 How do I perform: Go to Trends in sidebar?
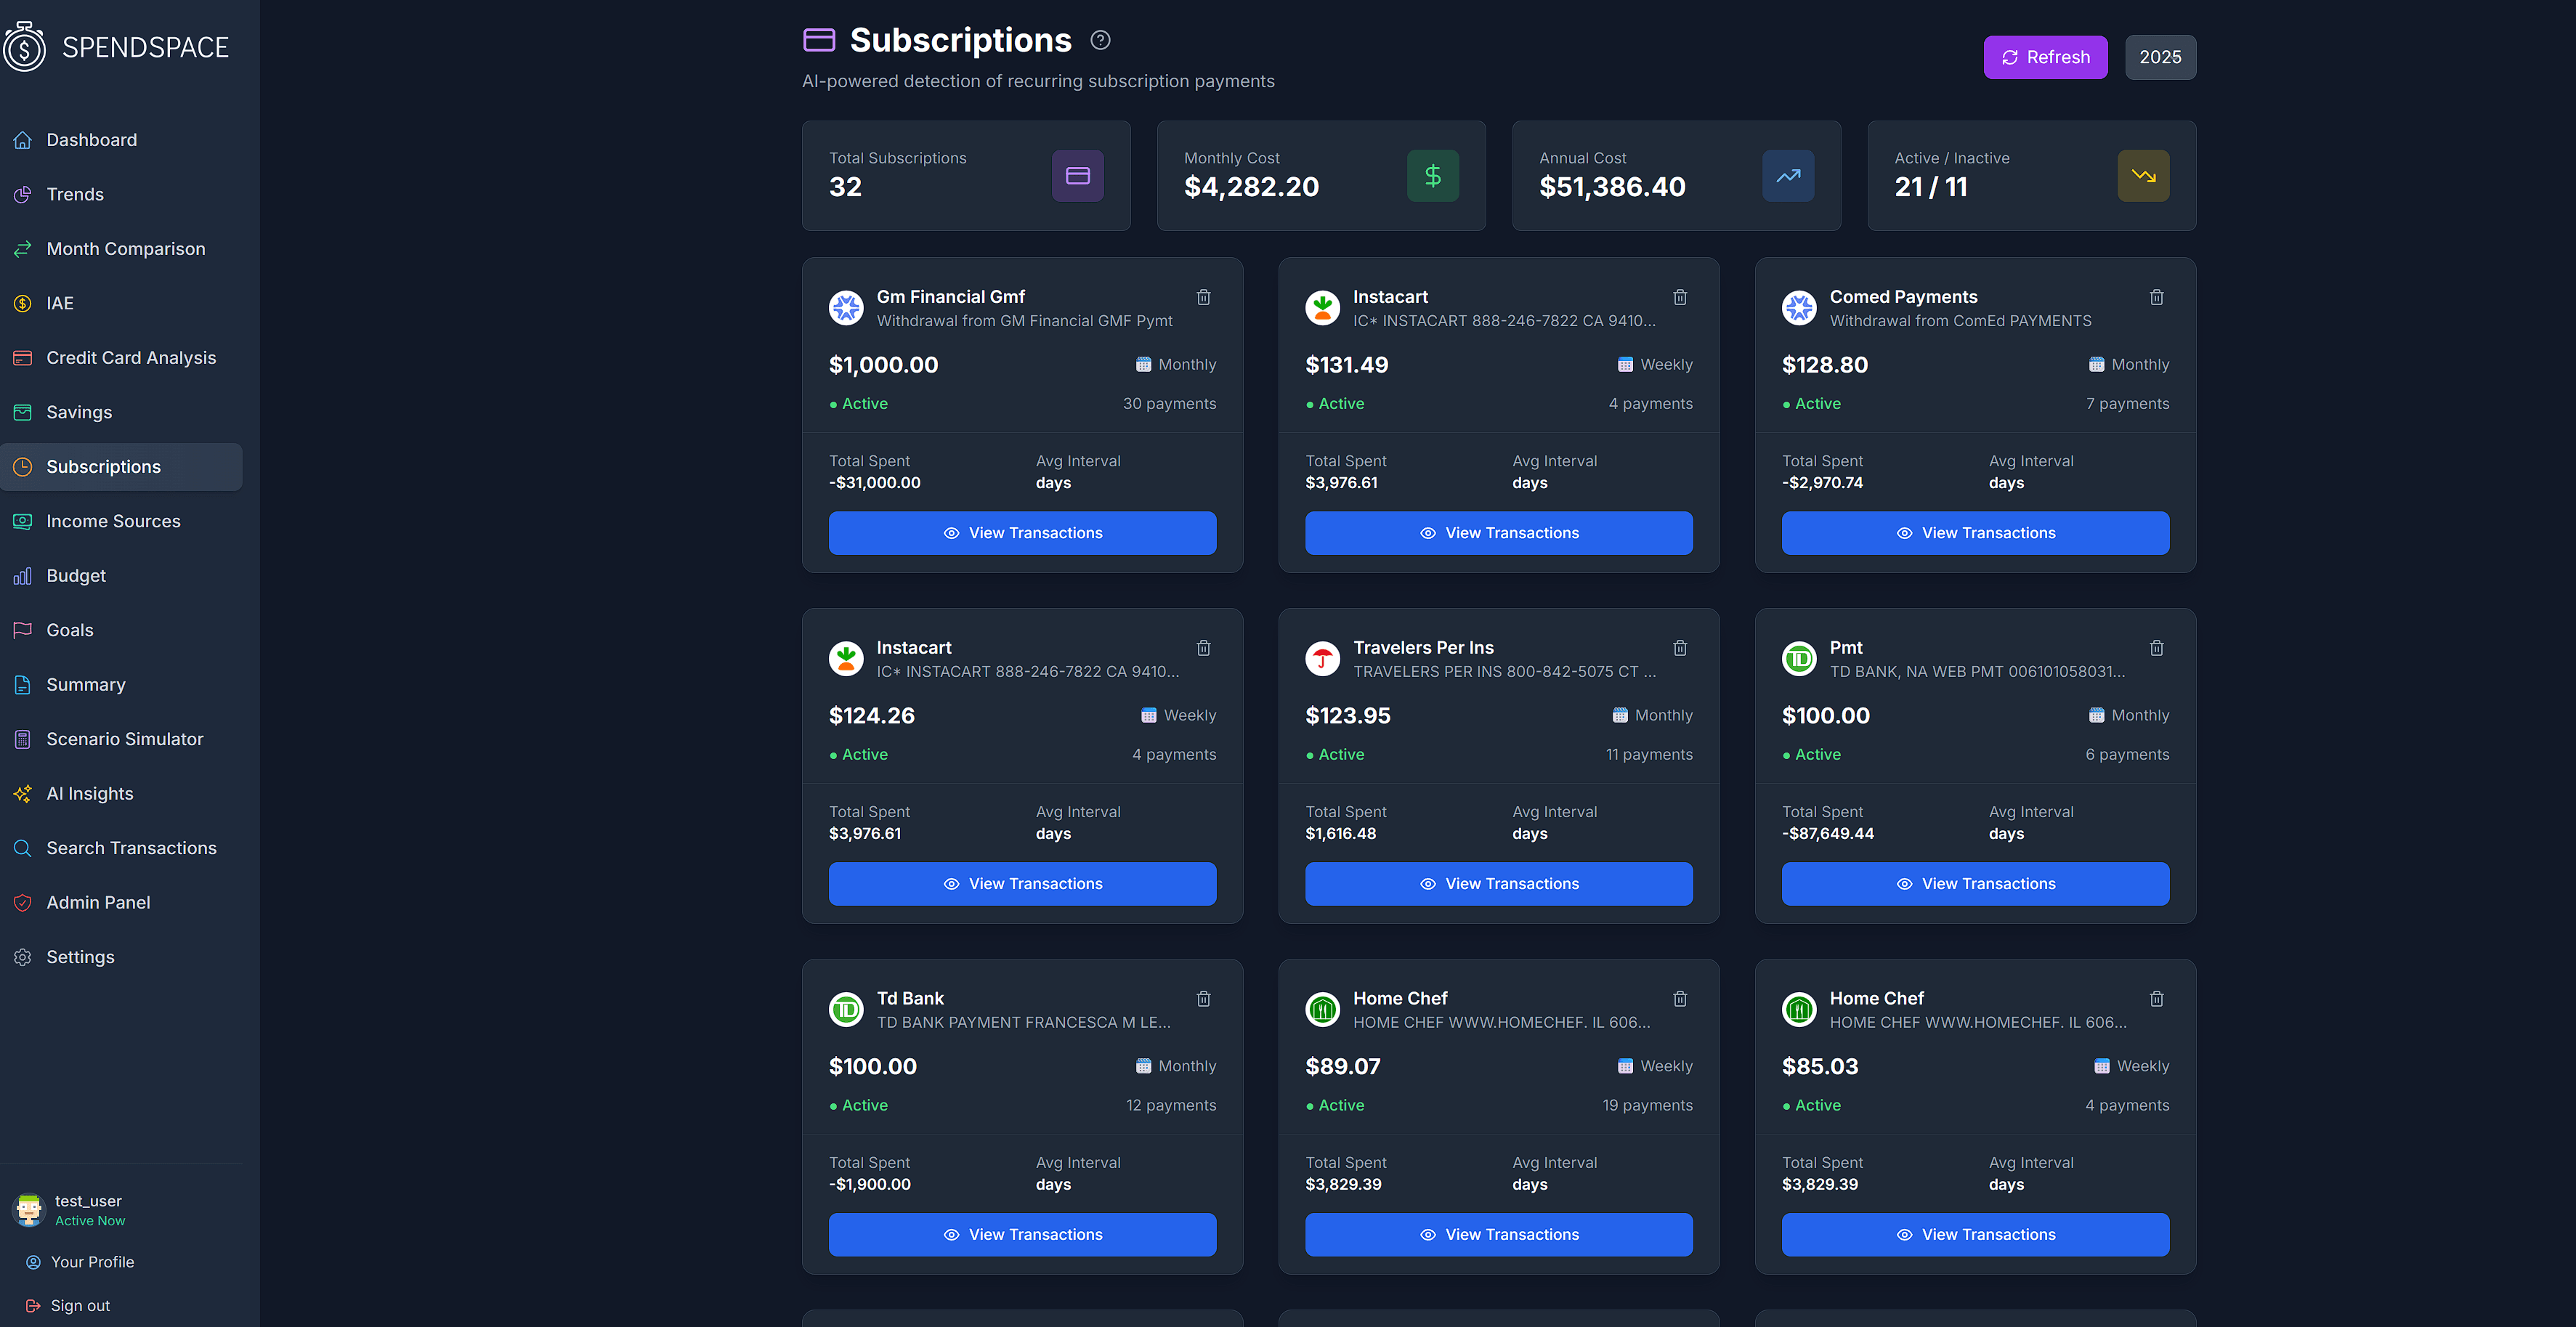pyautogui.click(x=121, y=194)
